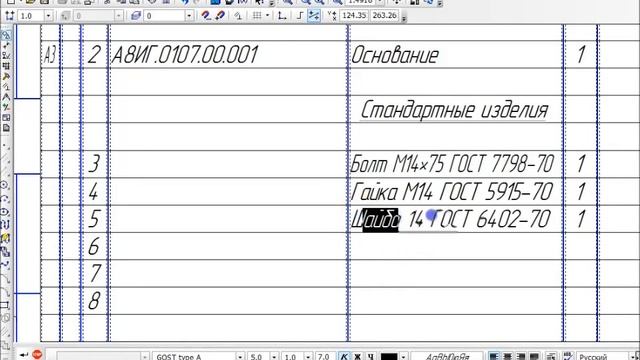Screen dimensions: 640x360
Task: Click the row Гайка М14 ГОСТ 5915-70
Action: point(451,191)
